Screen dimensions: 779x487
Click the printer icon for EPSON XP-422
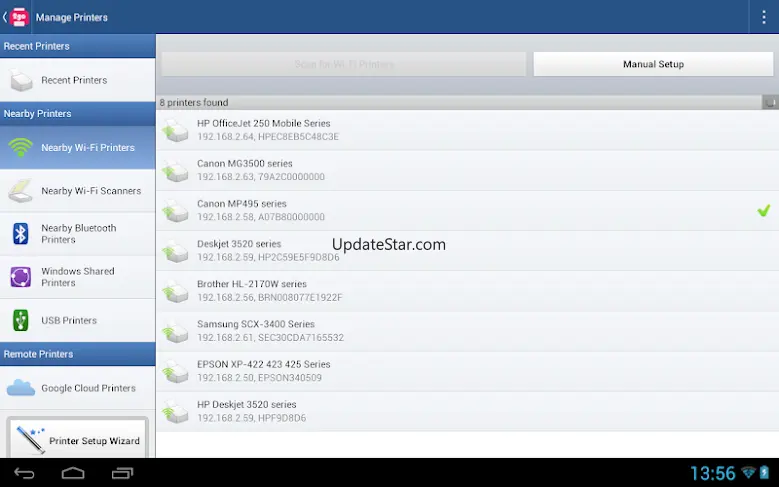click(x=175, y=372)
